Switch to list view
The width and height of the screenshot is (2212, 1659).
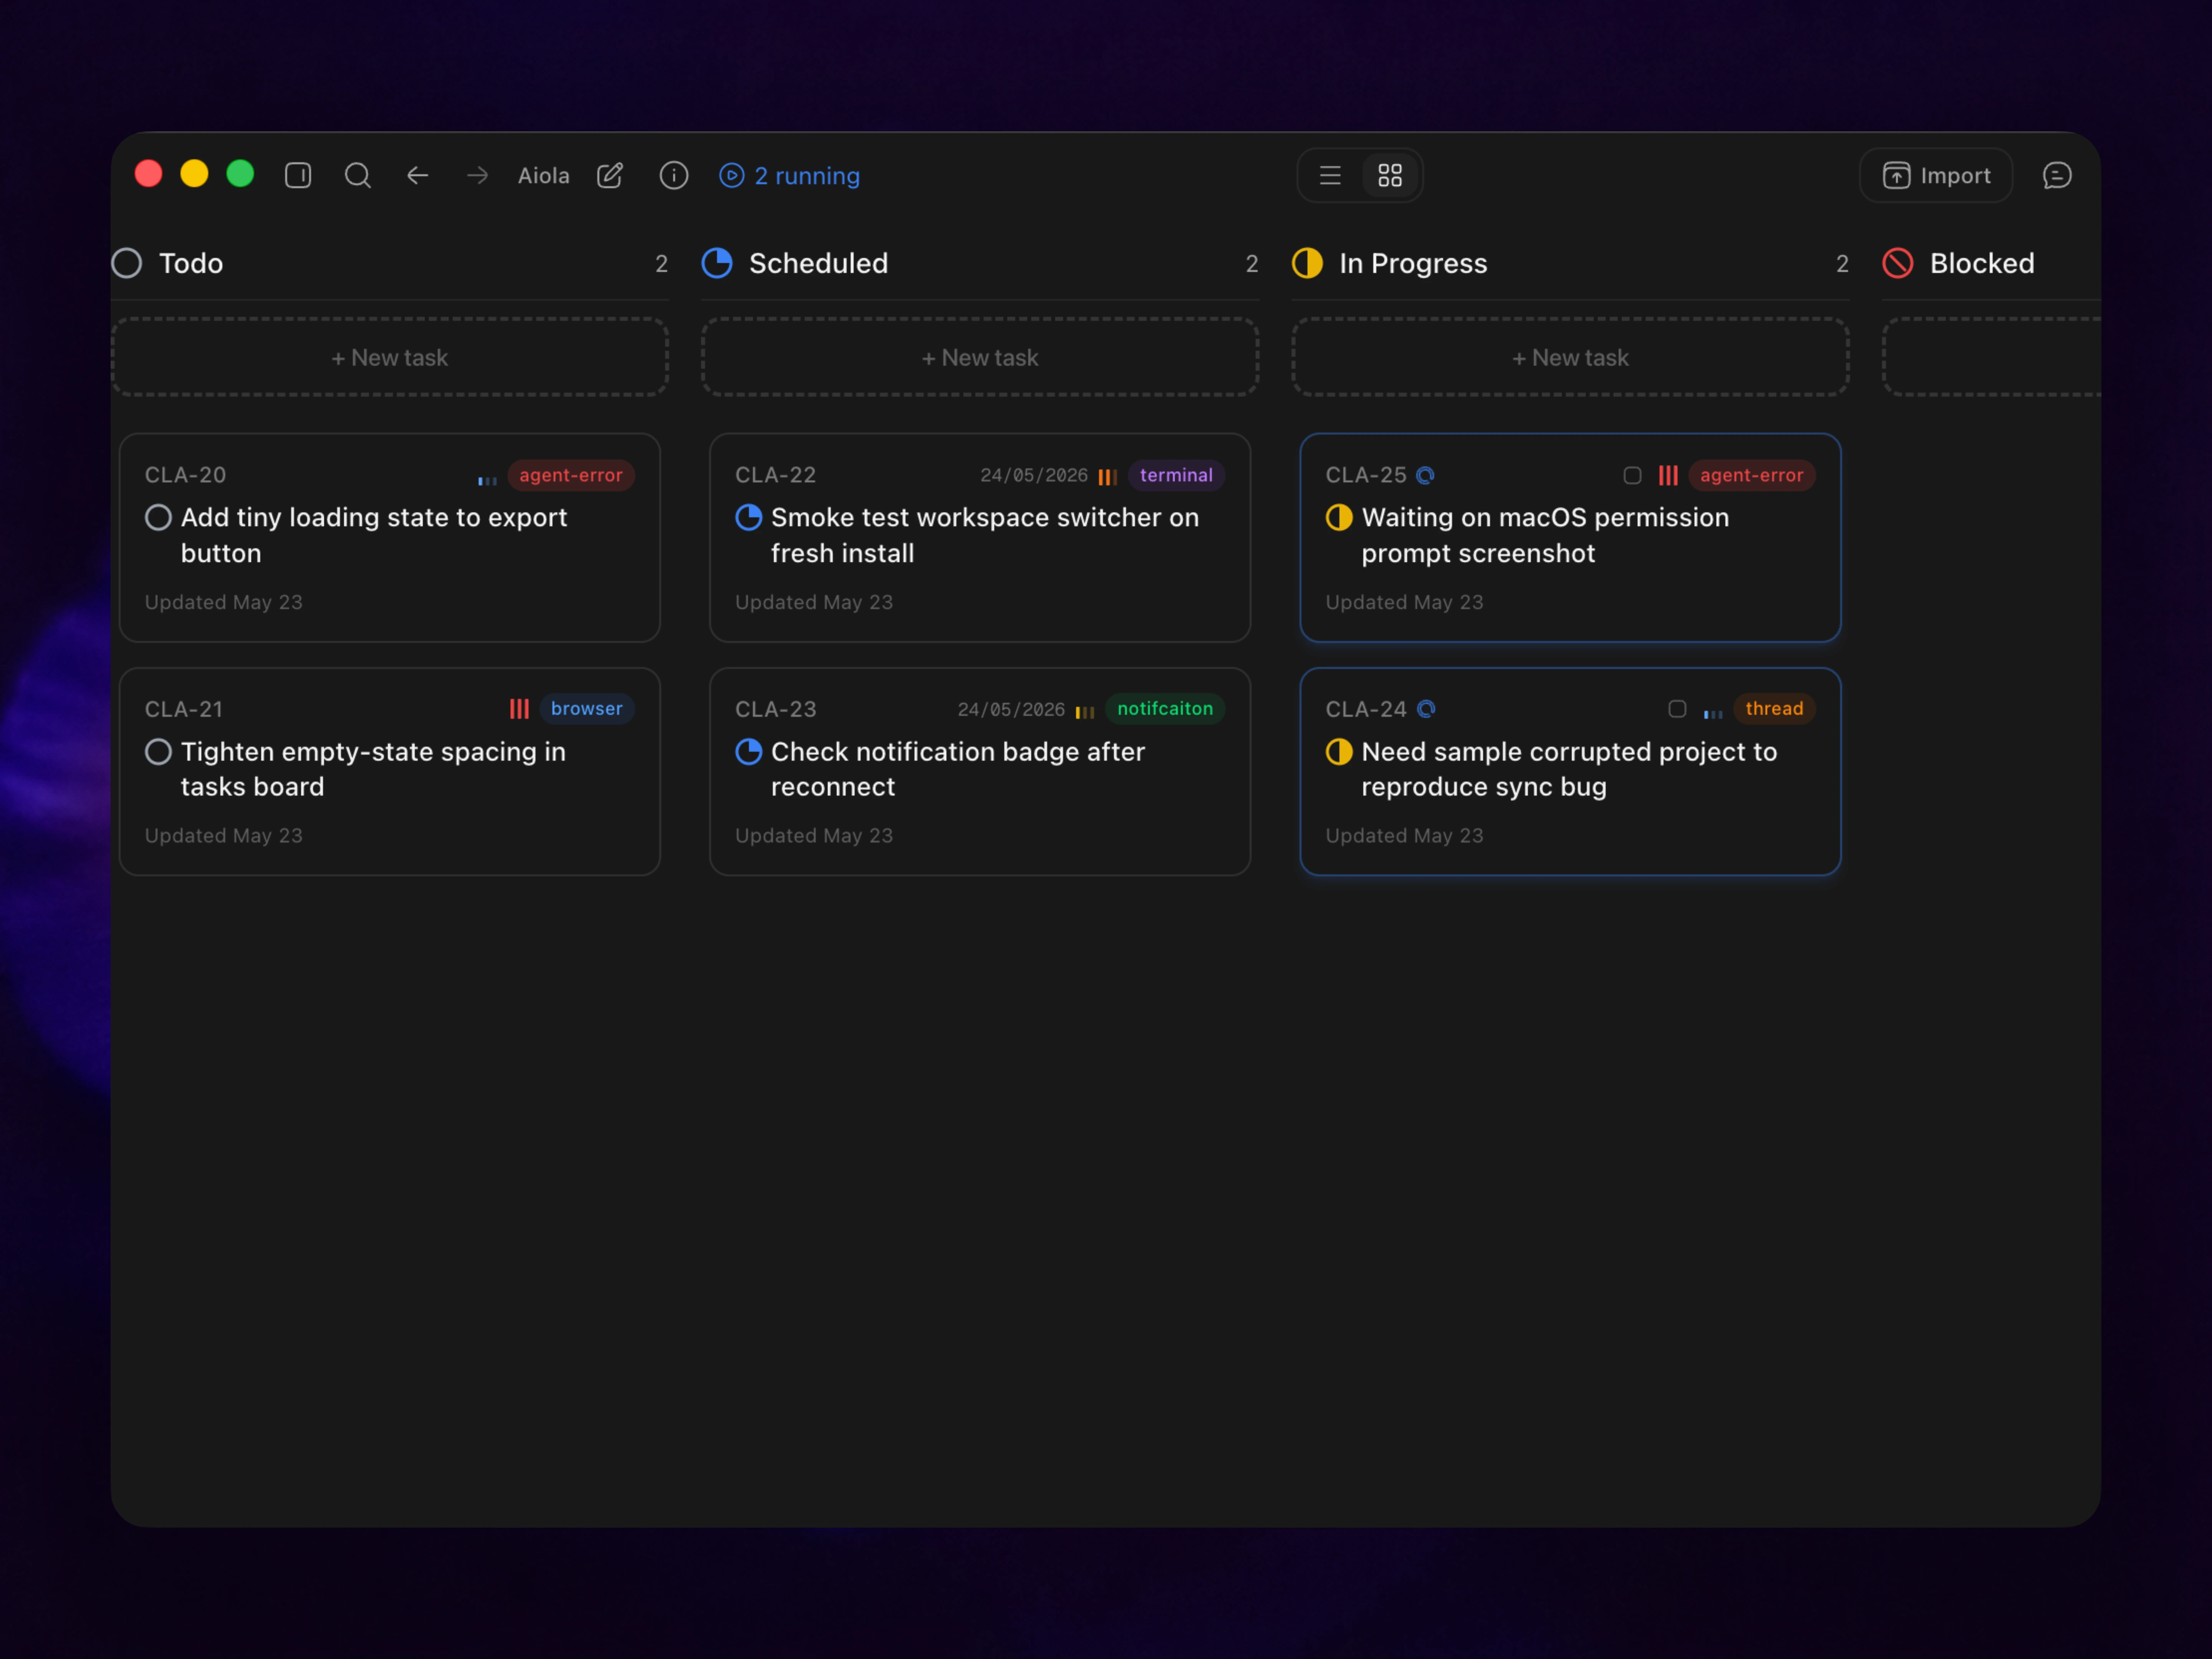[x=1330, y=176]
